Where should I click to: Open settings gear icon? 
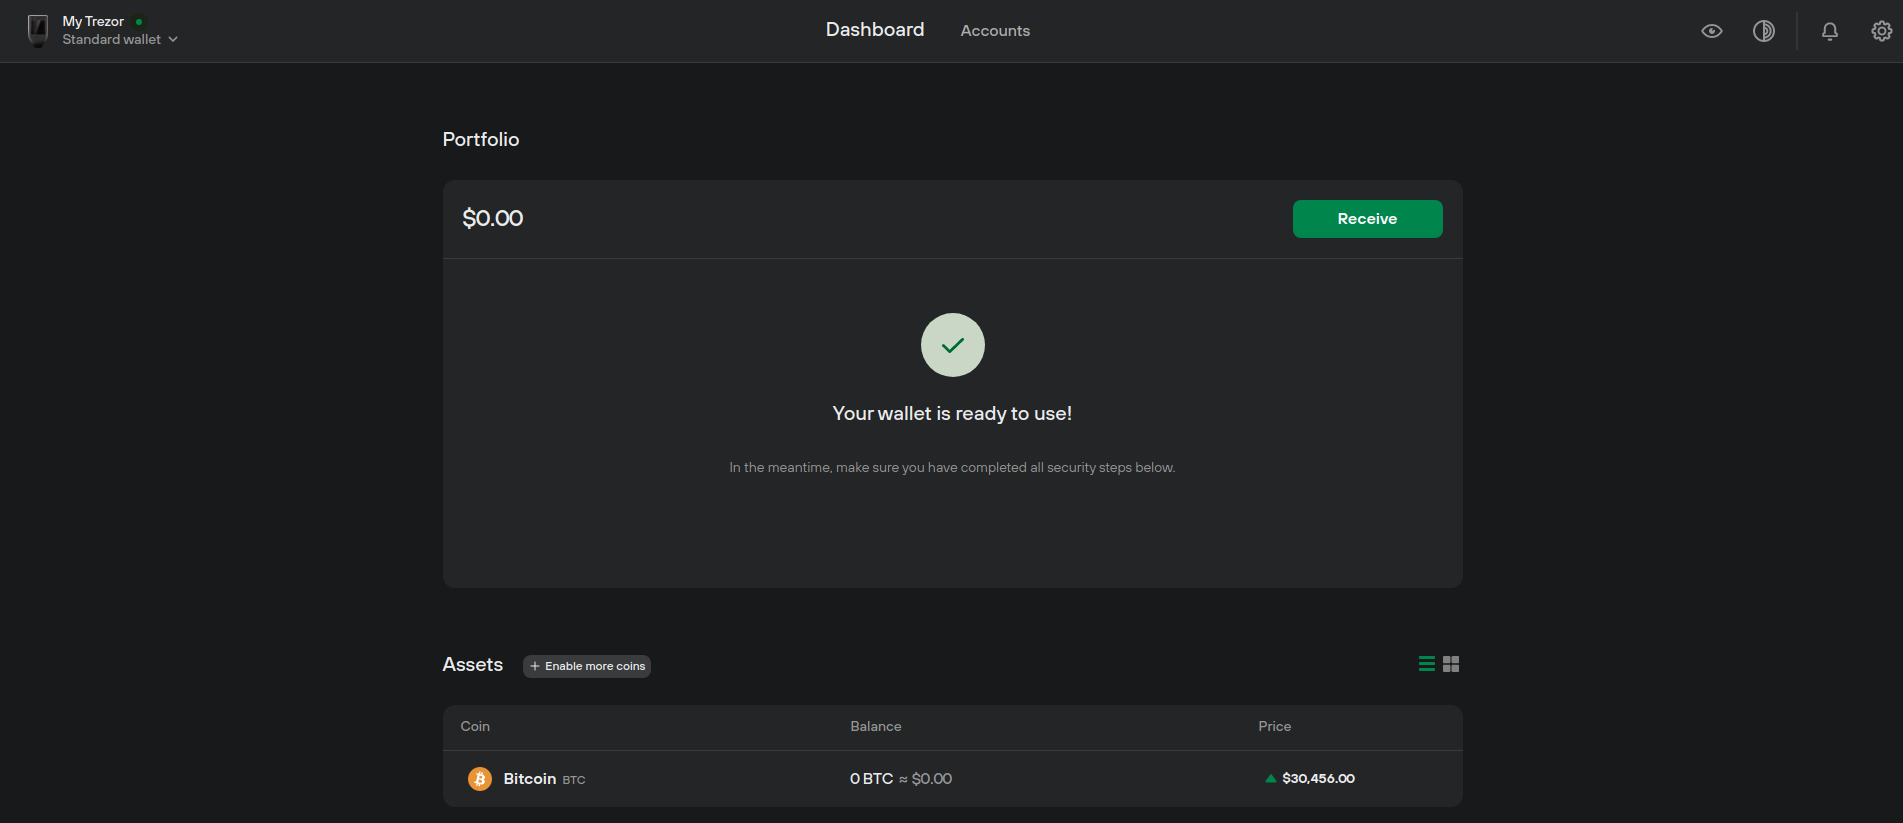coord(1881,31)
